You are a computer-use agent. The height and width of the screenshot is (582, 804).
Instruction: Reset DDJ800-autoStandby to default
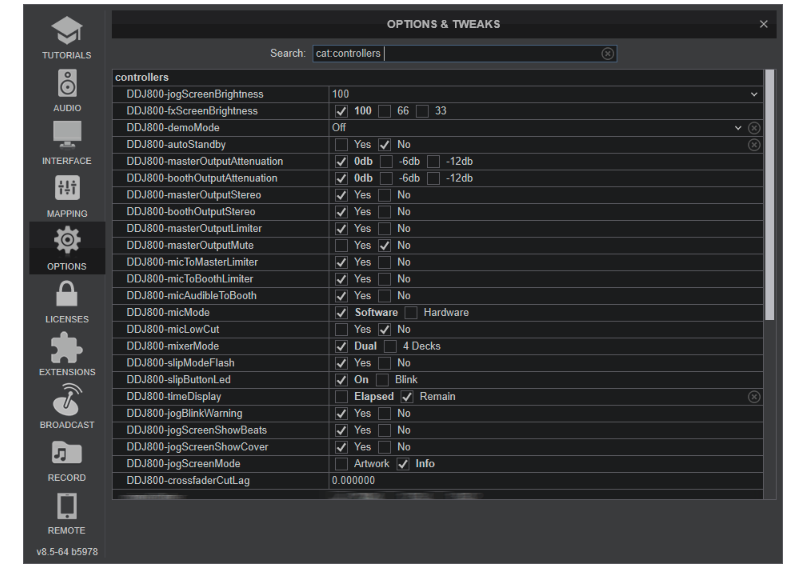(754, 145)
